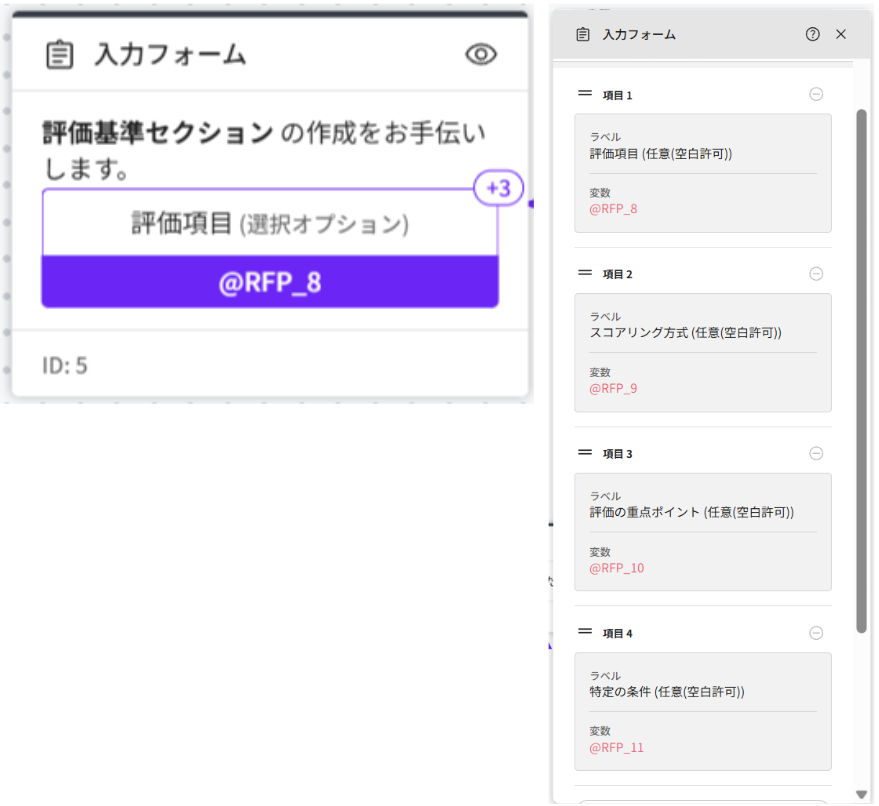Image resolution: width=879 pixels, height=806 pixels.
Task: Click the eye preview icon on form card
Action: tap(481, 55)
